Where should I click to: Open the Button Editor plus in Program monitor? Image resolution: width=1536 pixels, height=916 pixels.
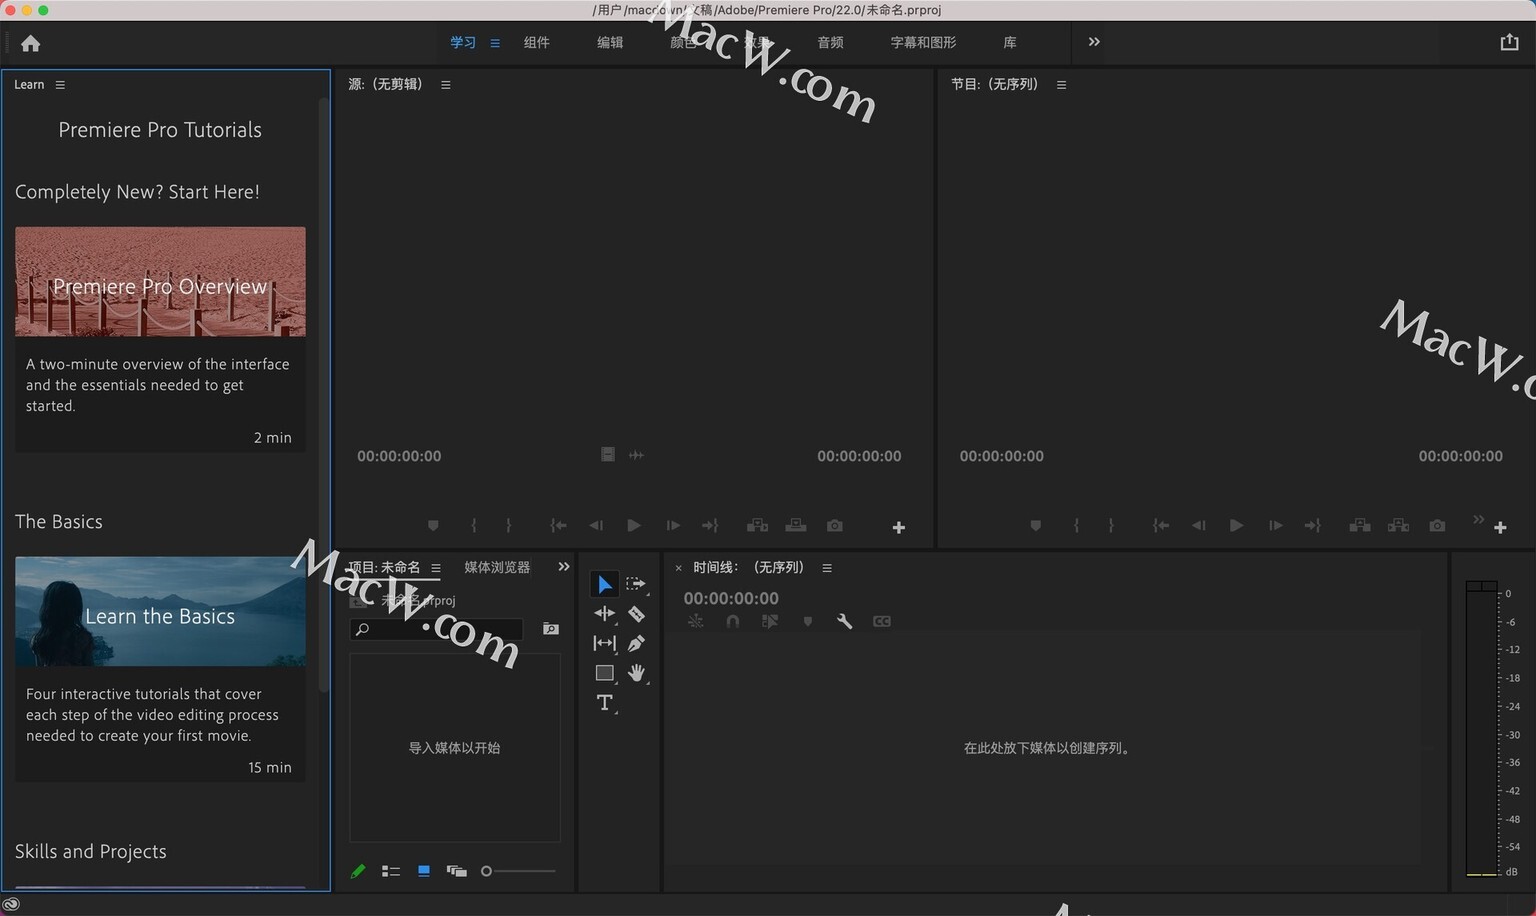pos(1500,527)
